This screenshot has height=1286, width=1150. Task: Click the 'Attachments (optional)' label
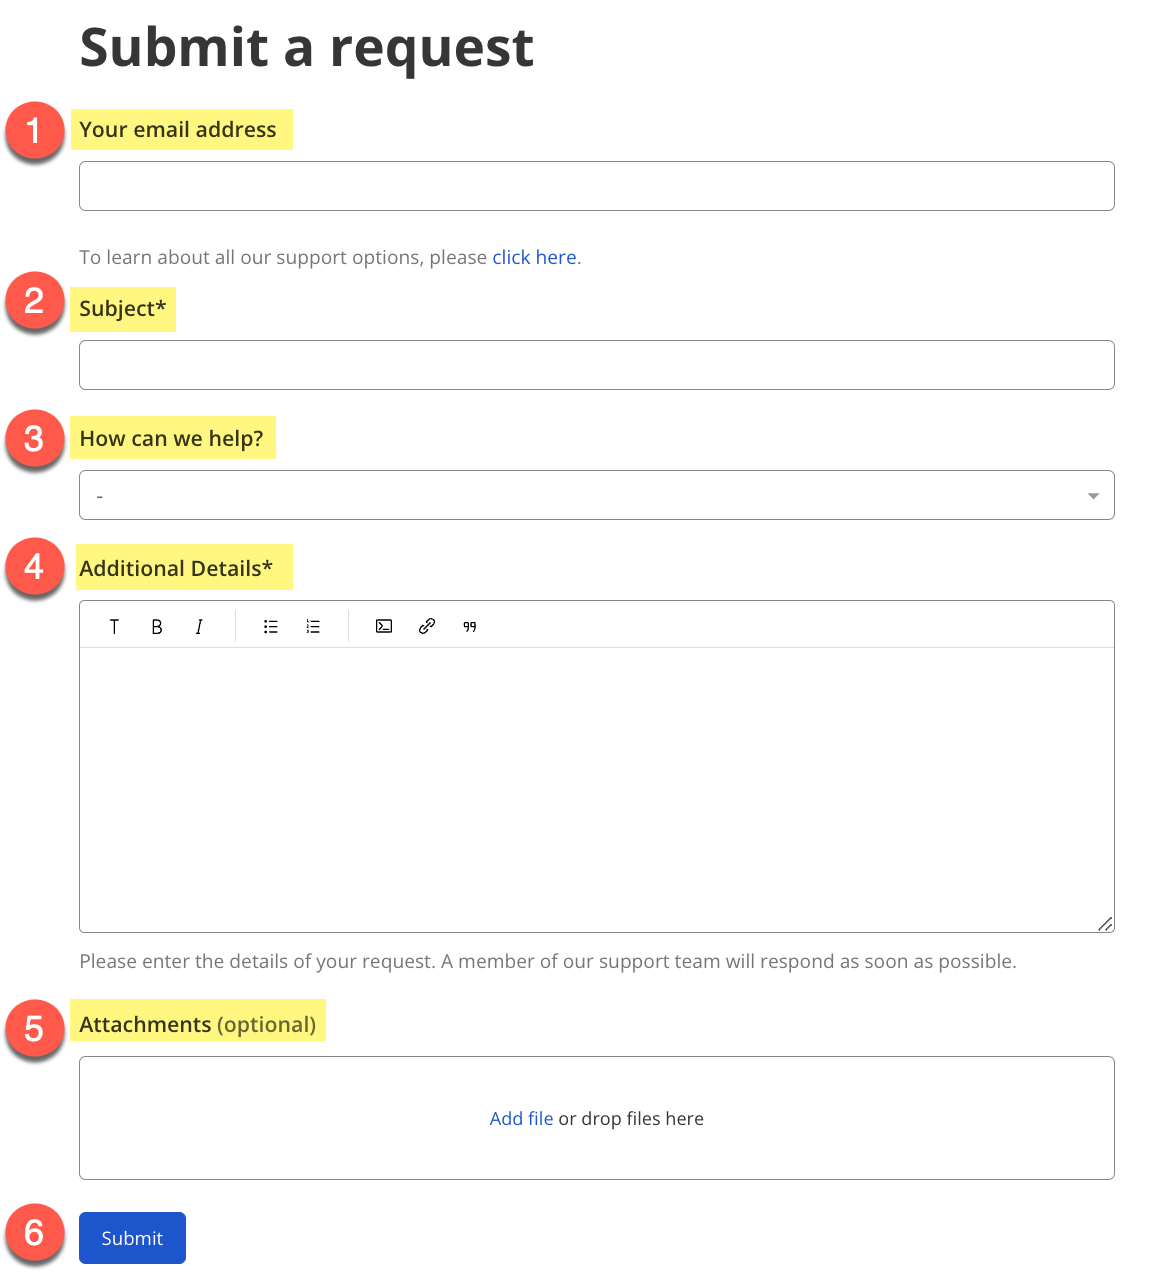198,1025
